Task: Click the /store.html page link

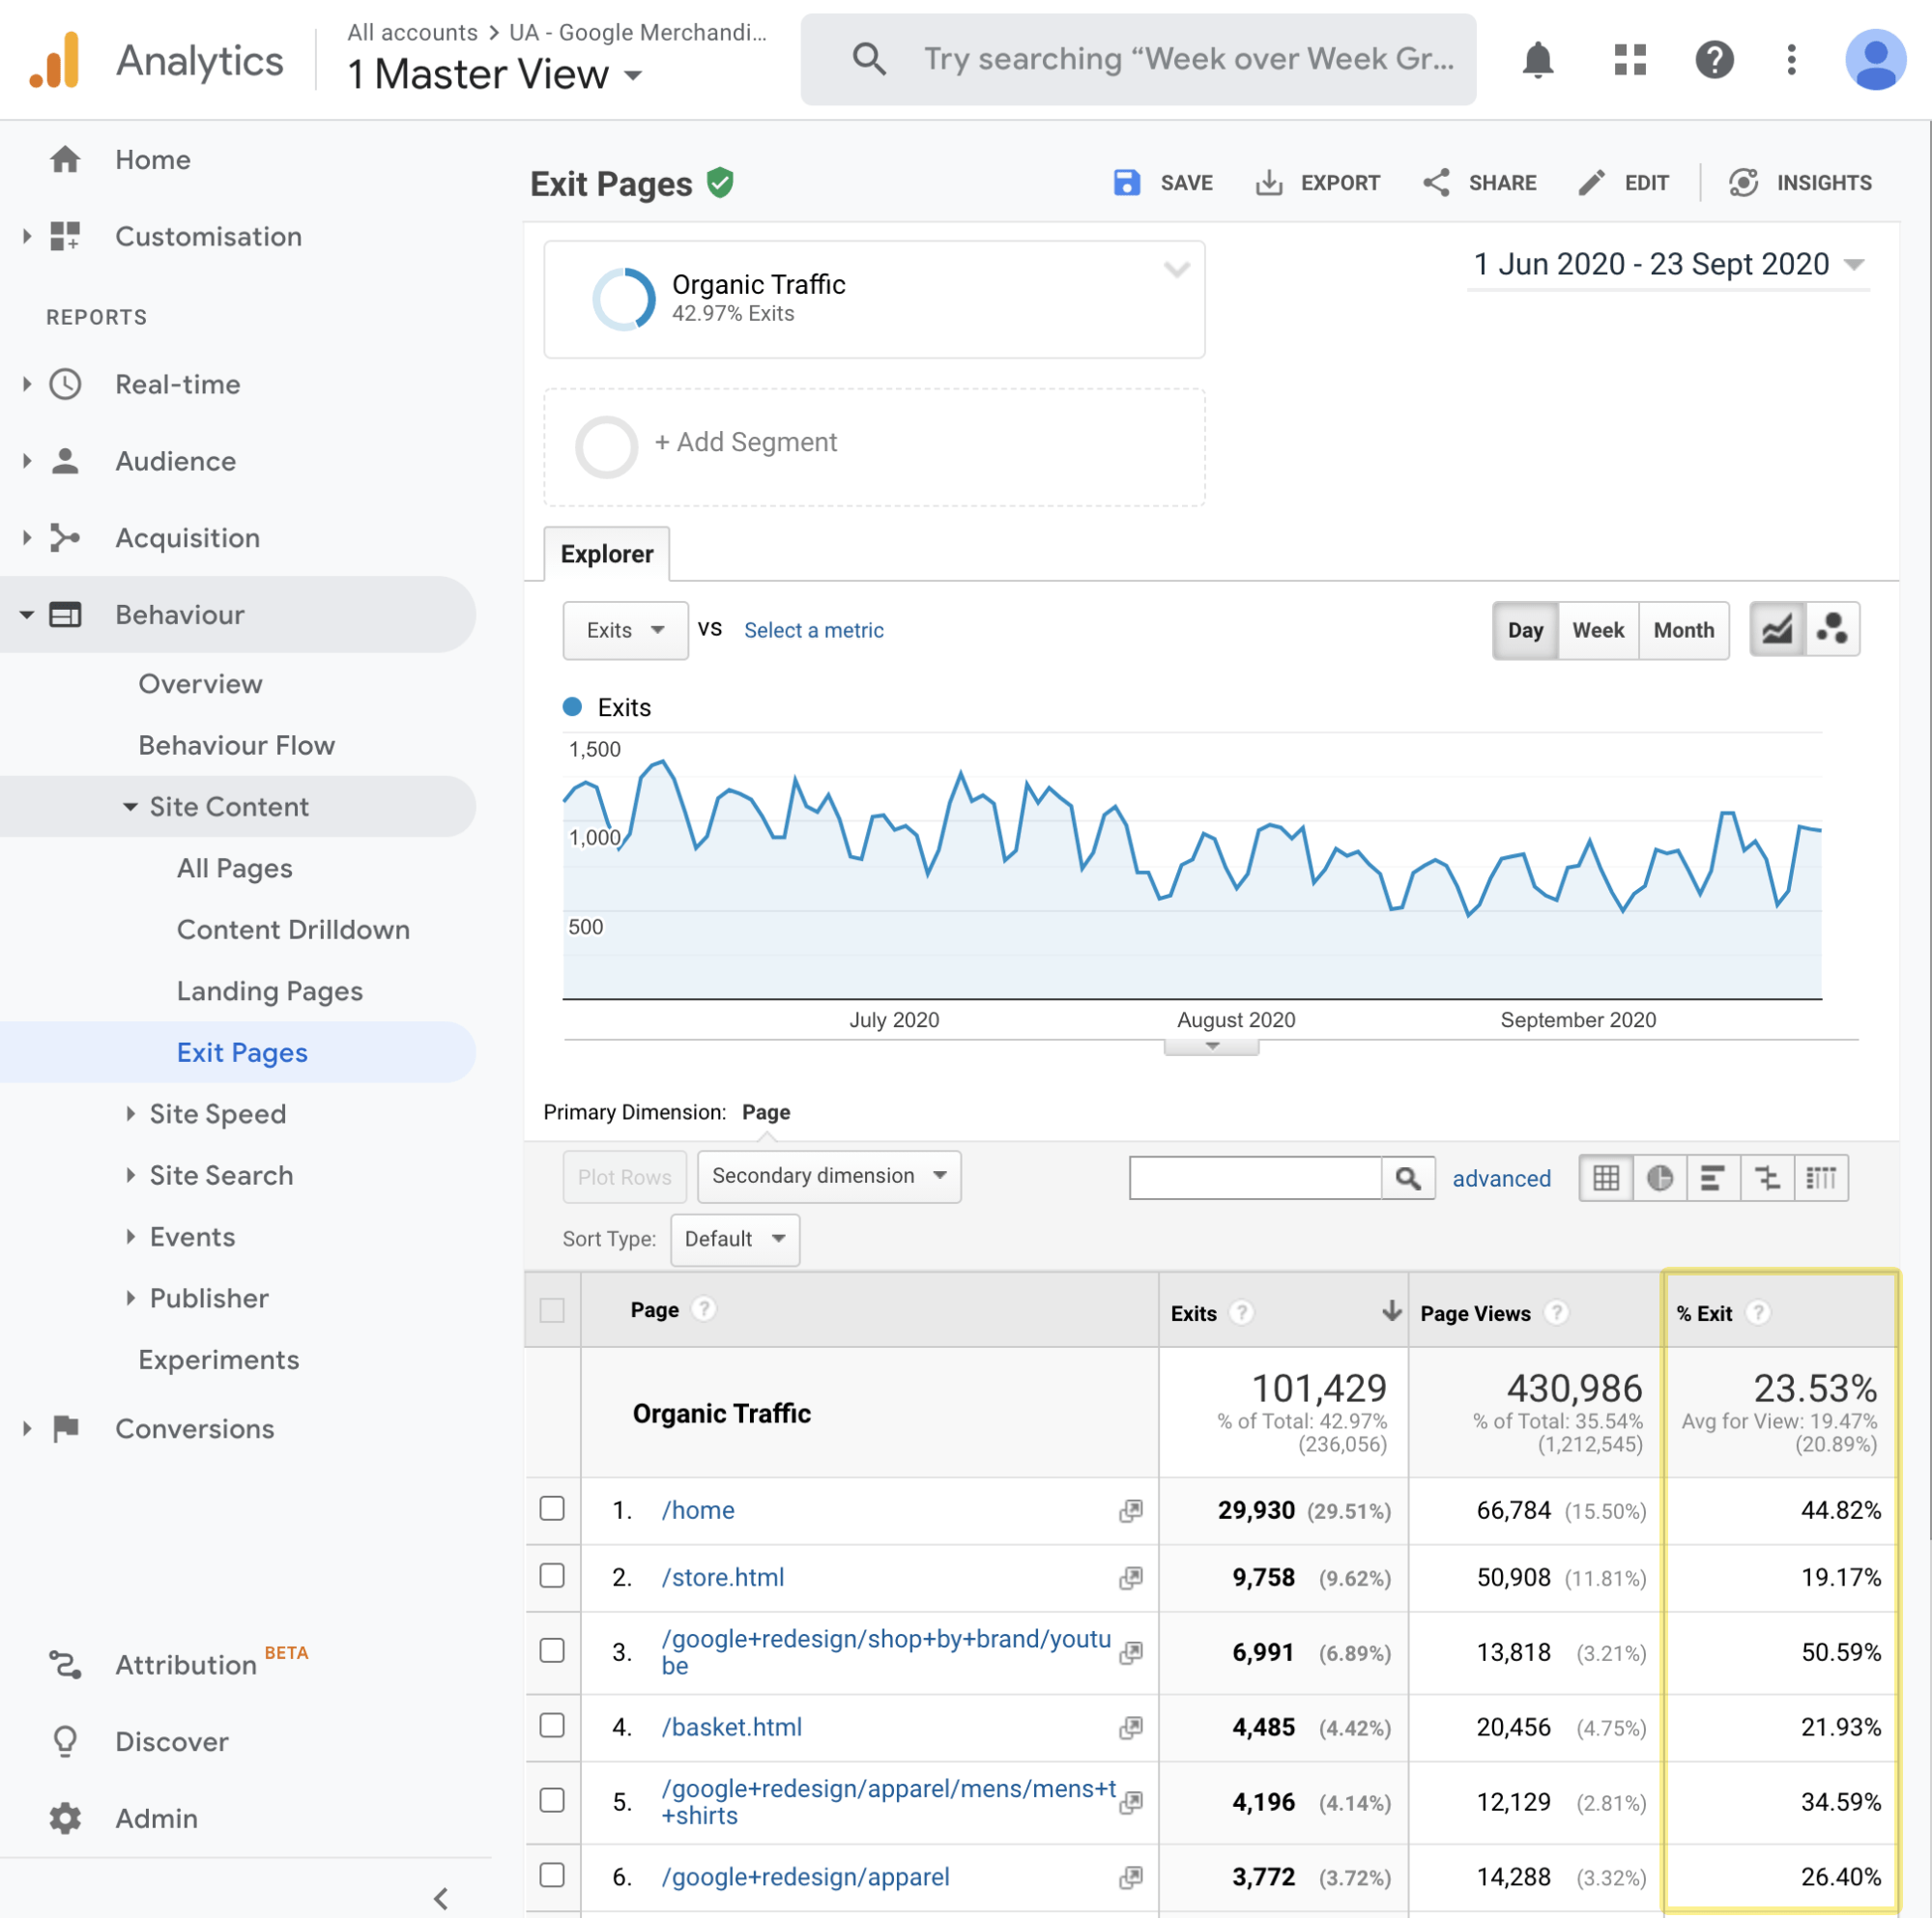Action: pos(722,1577)
